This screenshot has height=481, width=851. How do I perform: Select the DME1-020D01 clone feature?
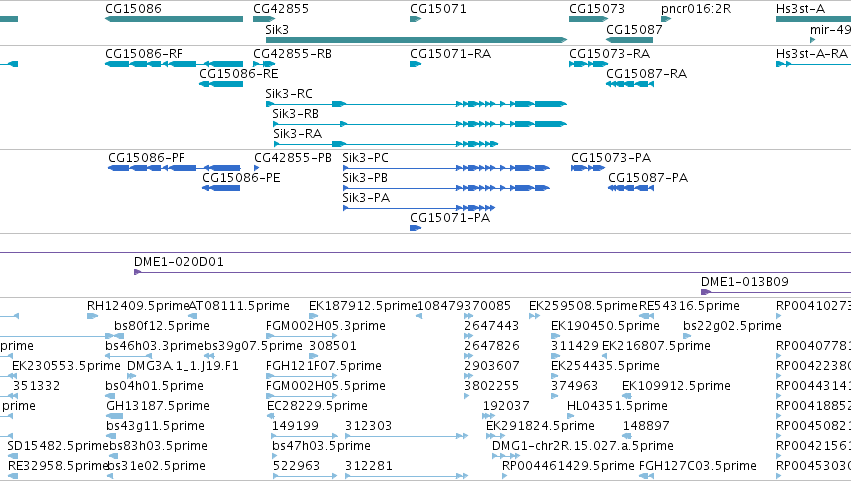492,272
